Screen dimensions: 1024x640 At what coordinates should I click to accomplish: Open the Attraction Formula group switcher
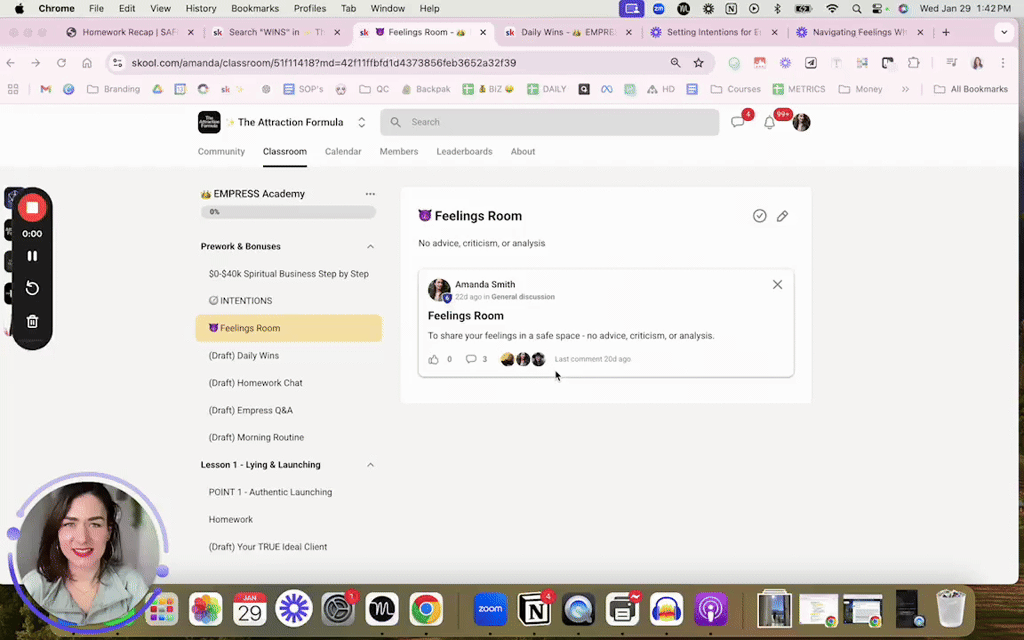coord(361,122)
